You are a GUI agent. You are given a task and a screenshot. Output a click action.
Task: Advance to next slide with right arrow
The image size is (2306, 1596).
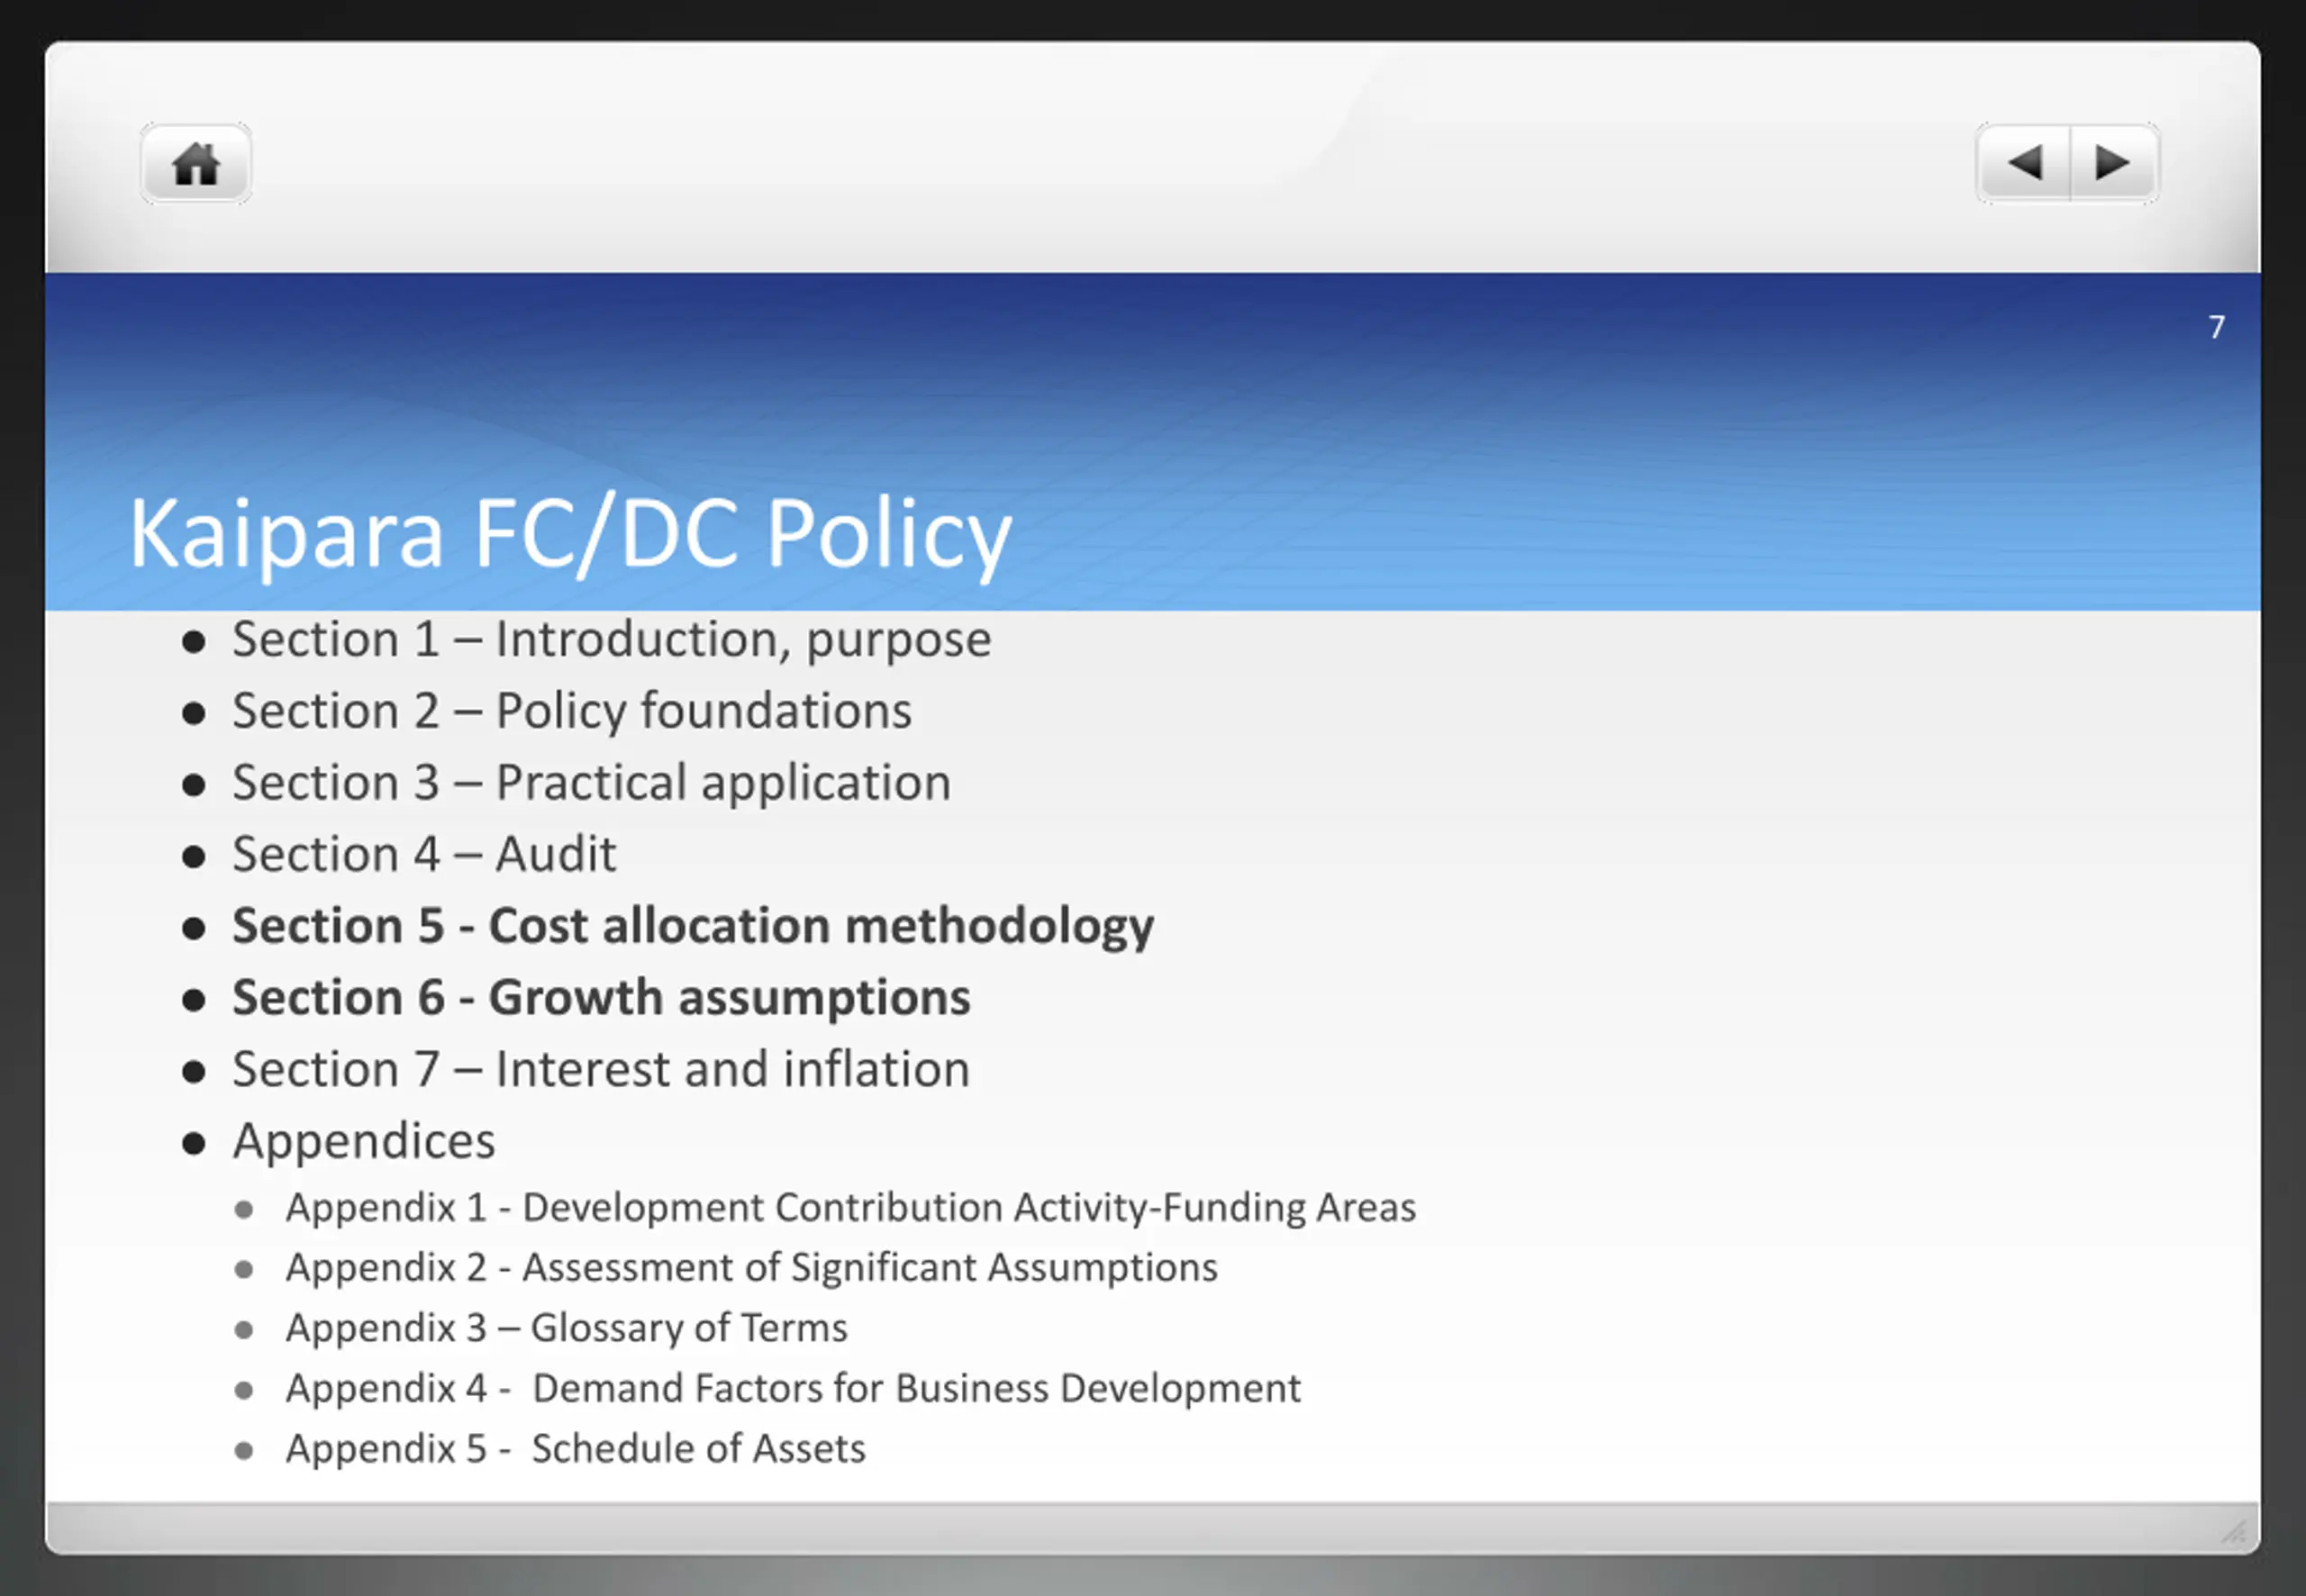pos(2112,164)
